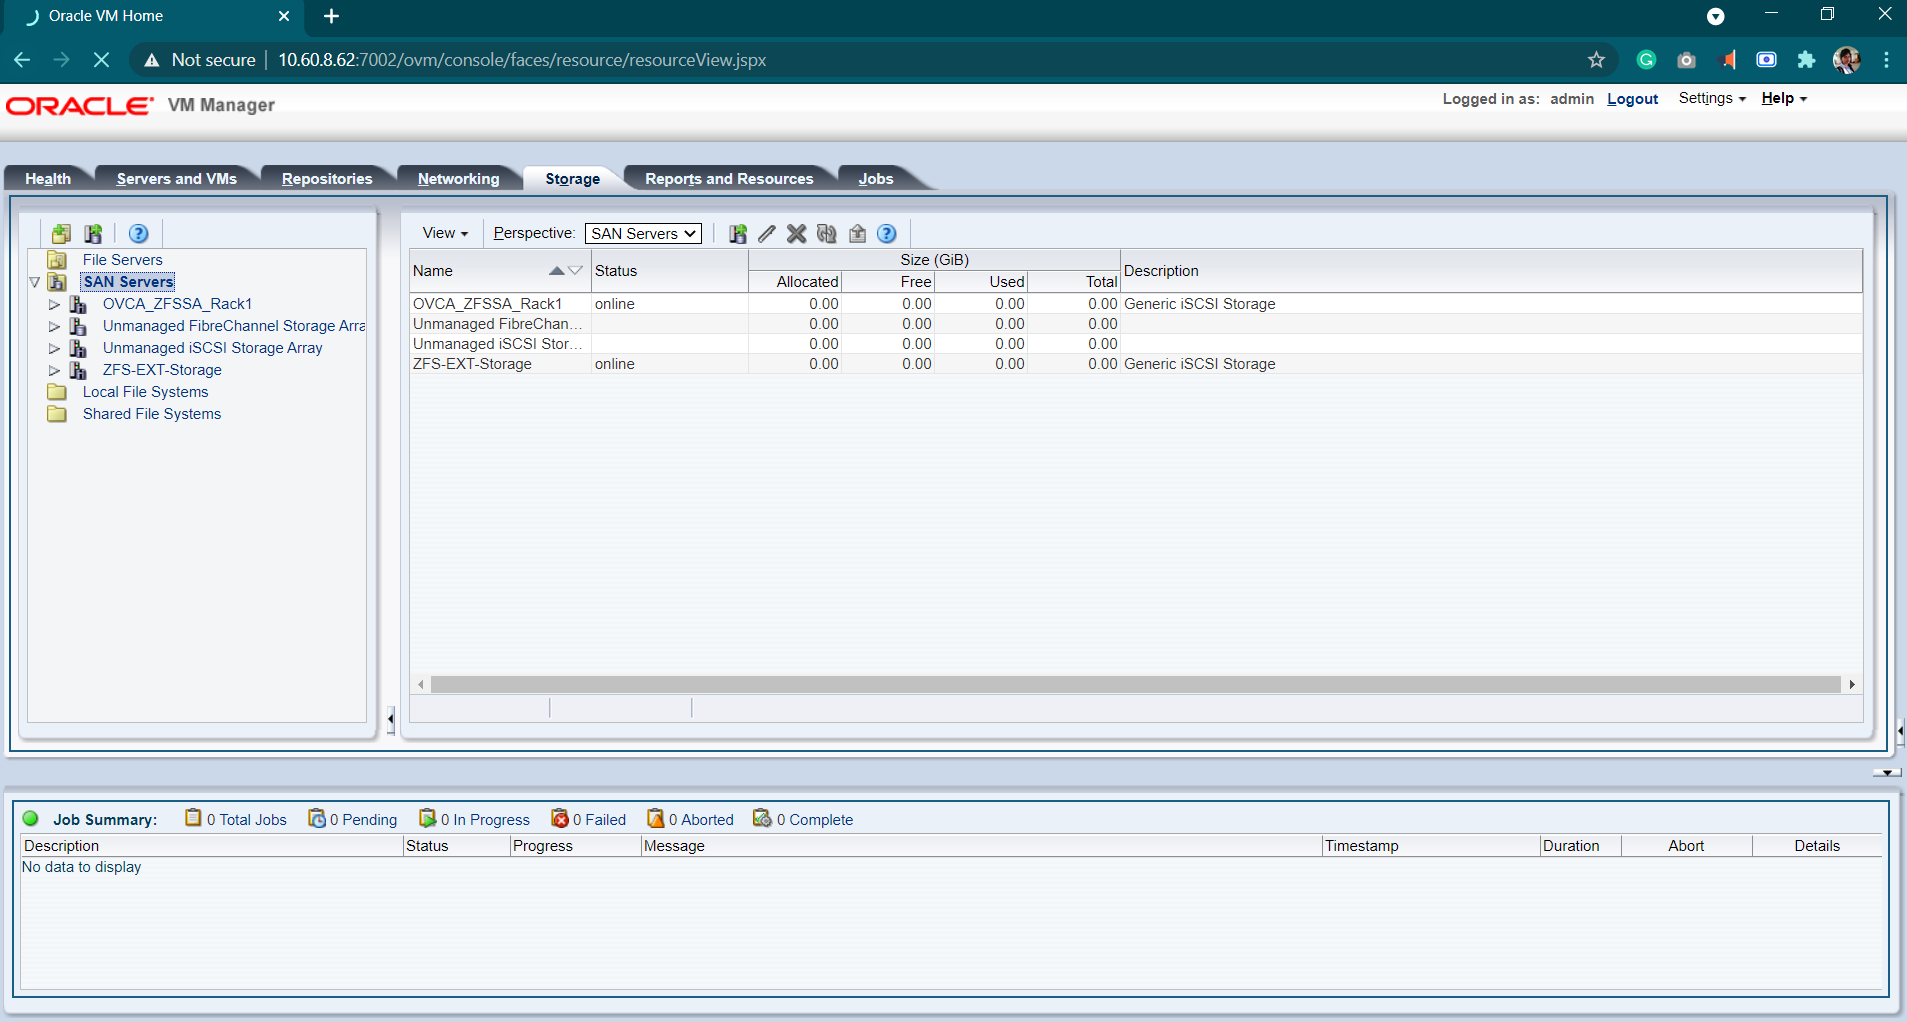
Task: Stop page loading with the X button
Action: (101, 60)
